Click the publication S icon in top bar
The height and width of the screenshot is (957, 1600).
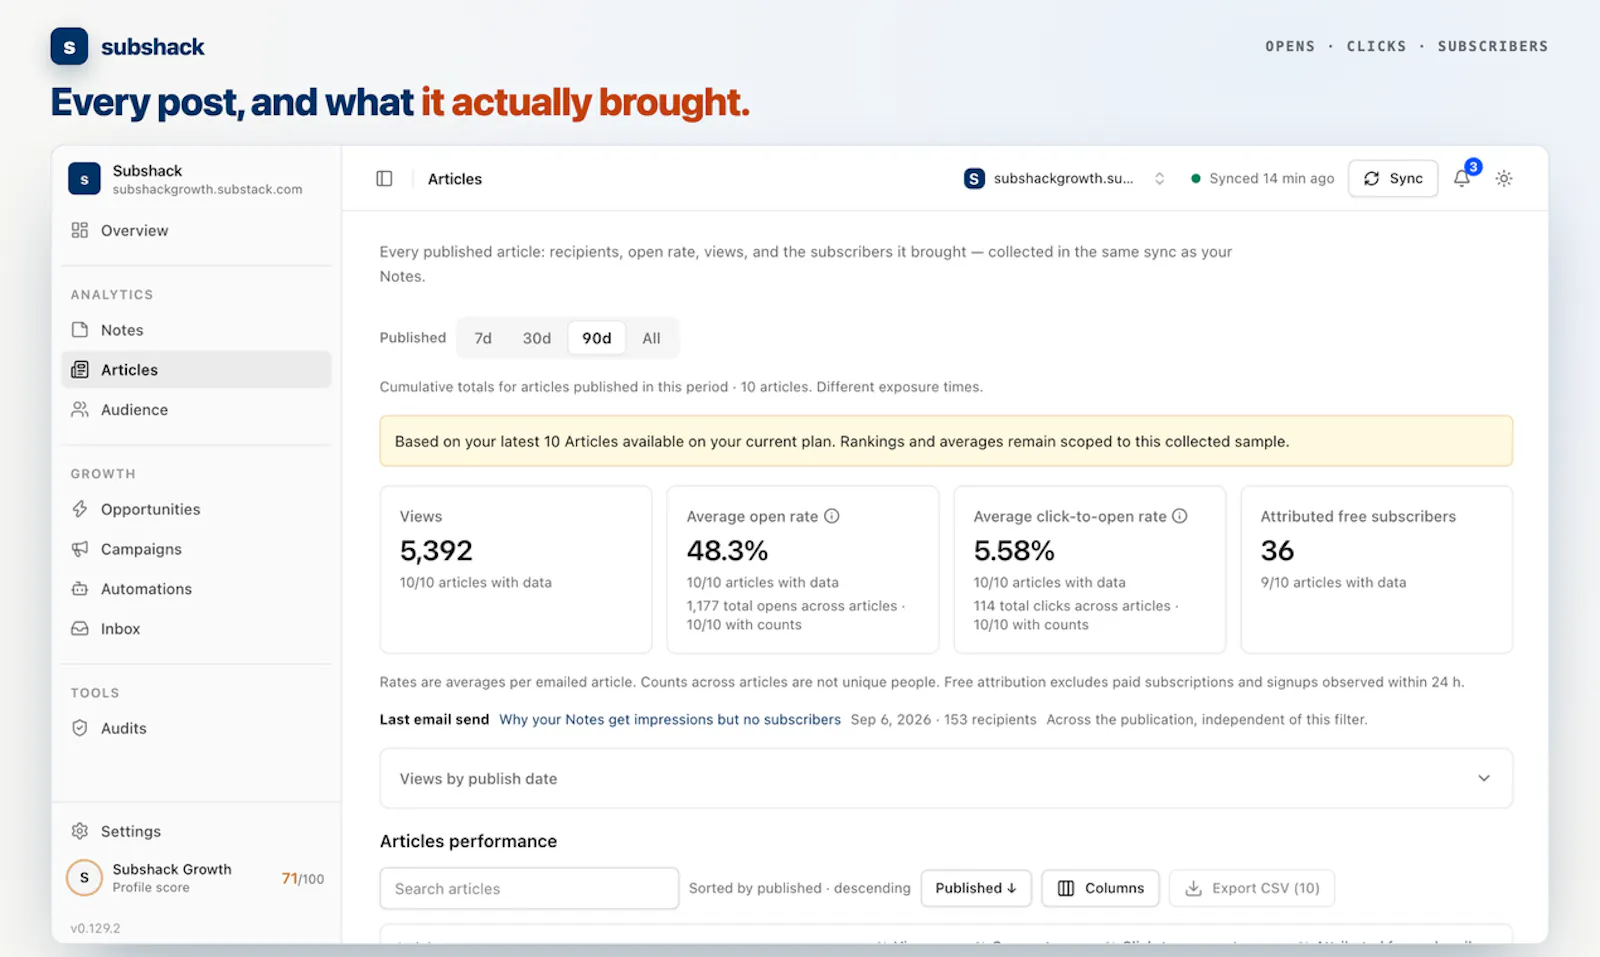click(974, 178)
